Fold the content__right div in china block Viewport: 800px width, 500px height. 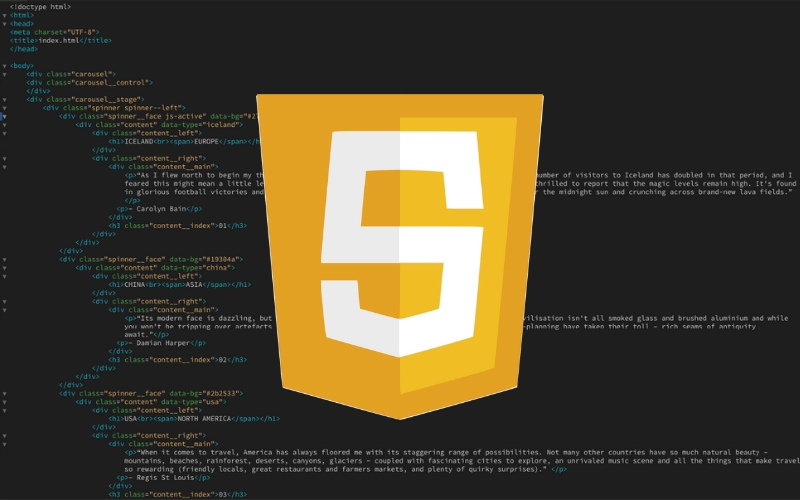[x=5, y=301]
